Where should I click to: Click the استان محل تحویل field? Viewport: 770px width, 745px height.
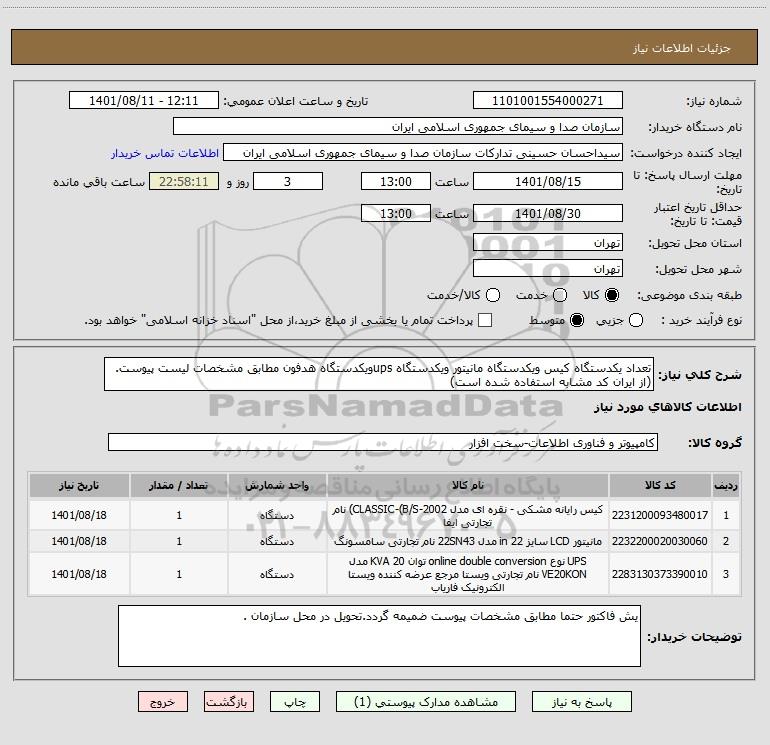point(548,242)
